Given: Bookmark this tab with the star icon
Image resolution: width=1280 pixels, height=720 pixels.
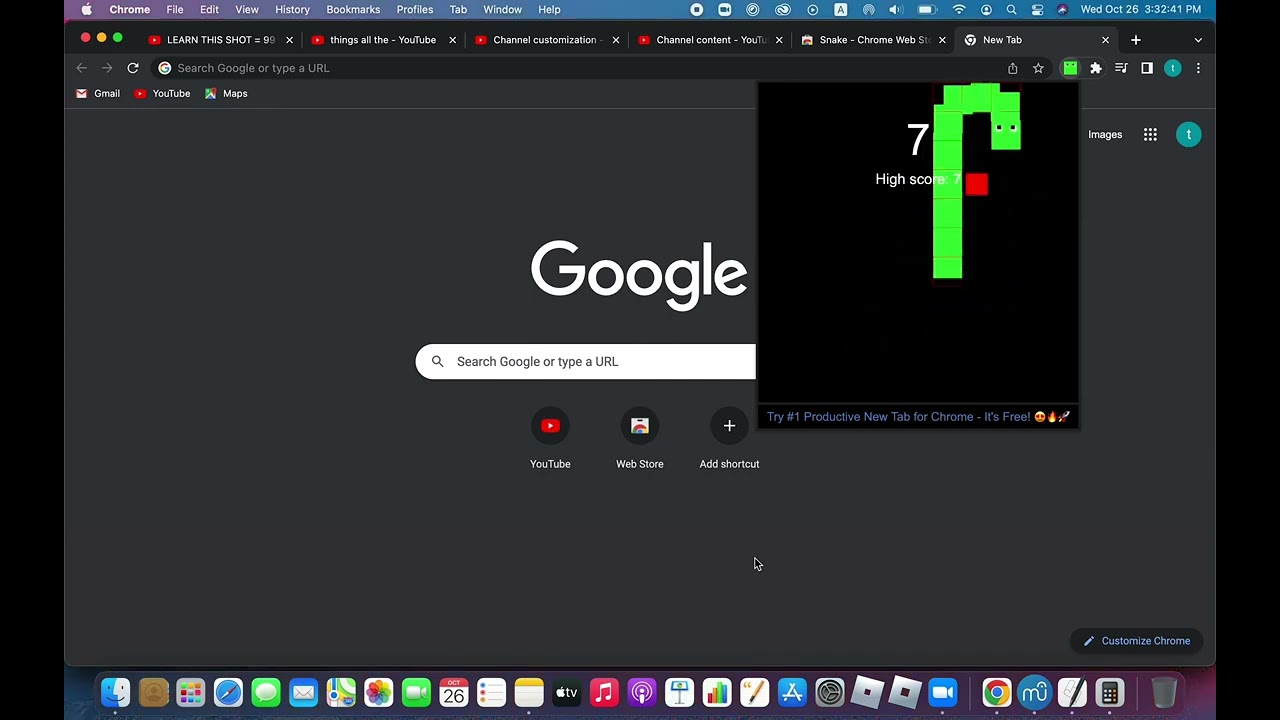Looking at the screenshot, I should (x=1038, y=68).
